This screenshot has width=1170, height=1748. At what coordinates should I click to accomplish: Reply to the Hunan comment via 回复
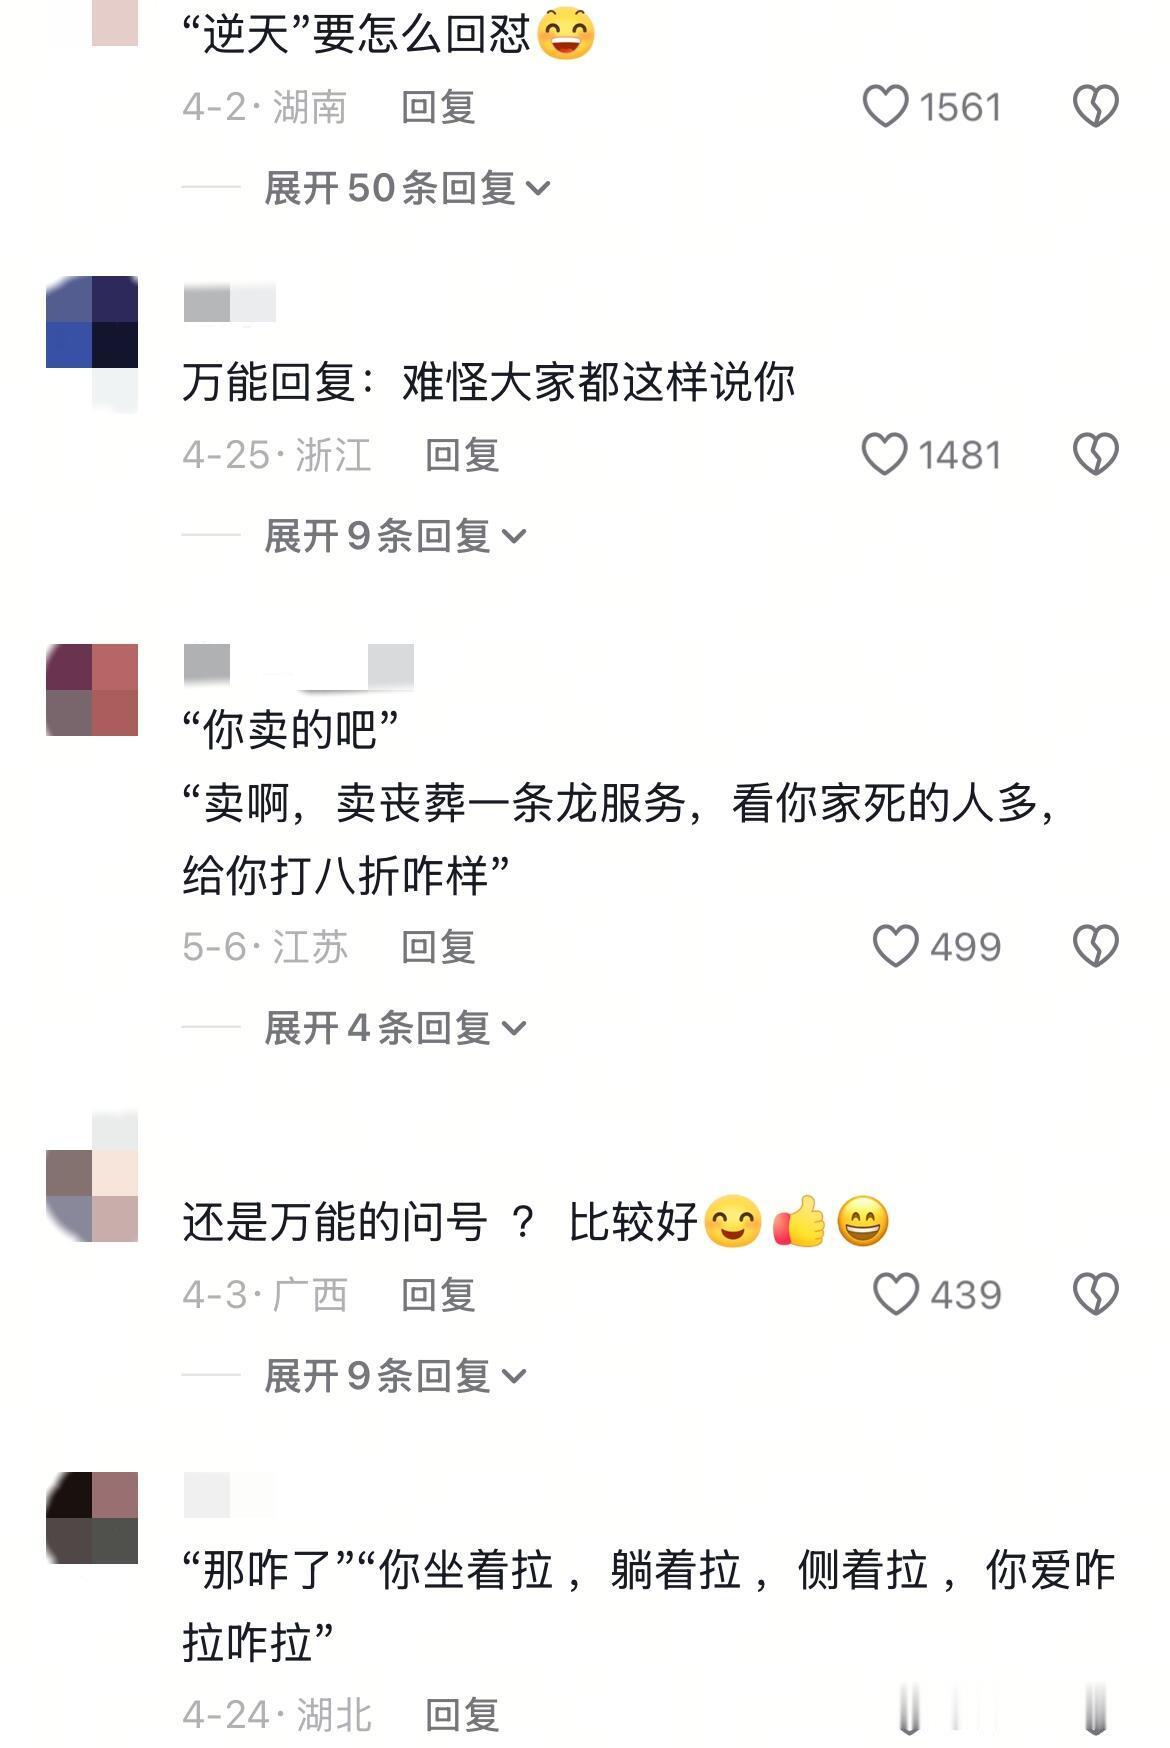click(x=438, y=107)
